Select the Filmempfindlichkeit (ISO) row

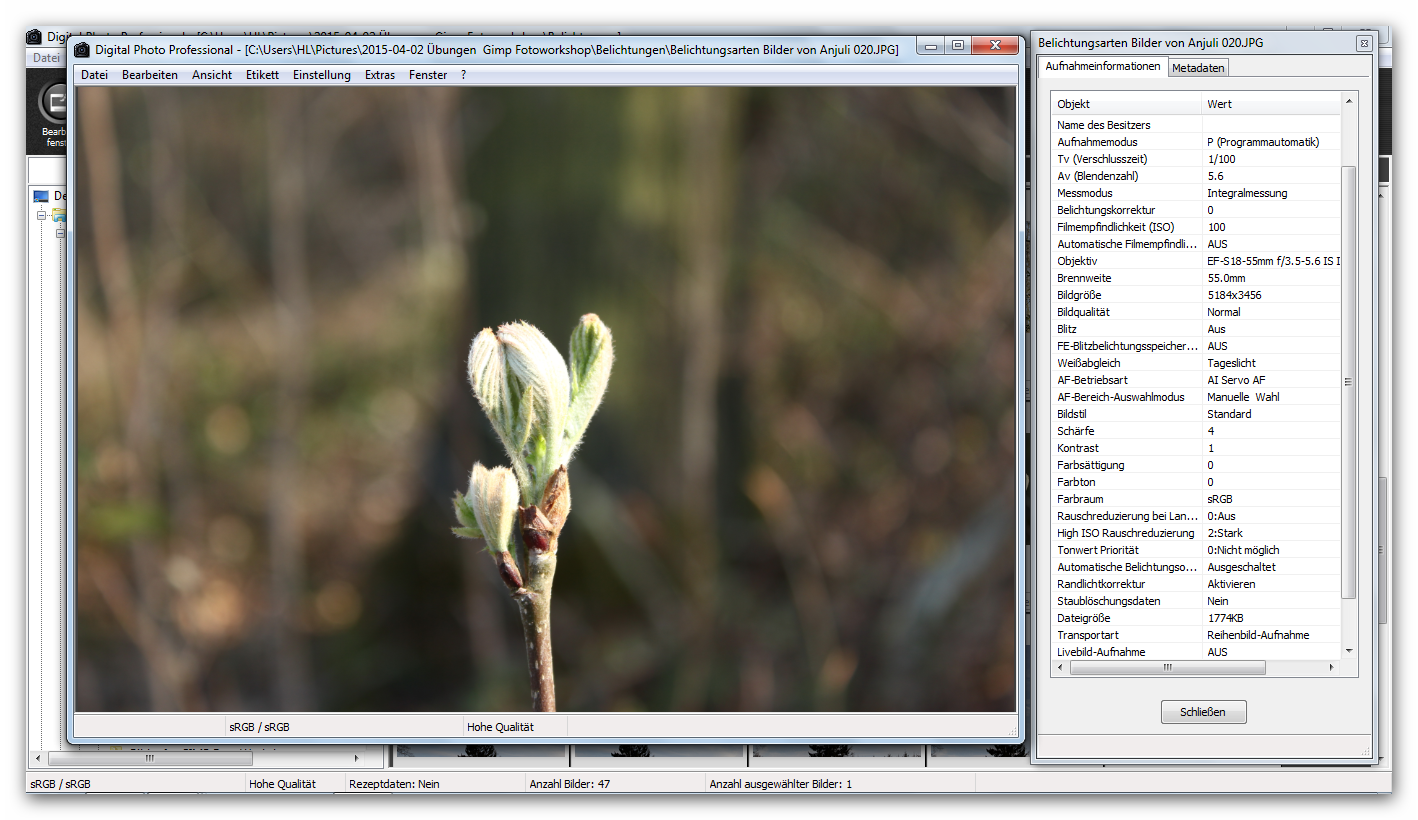[x=1196, y=227]
